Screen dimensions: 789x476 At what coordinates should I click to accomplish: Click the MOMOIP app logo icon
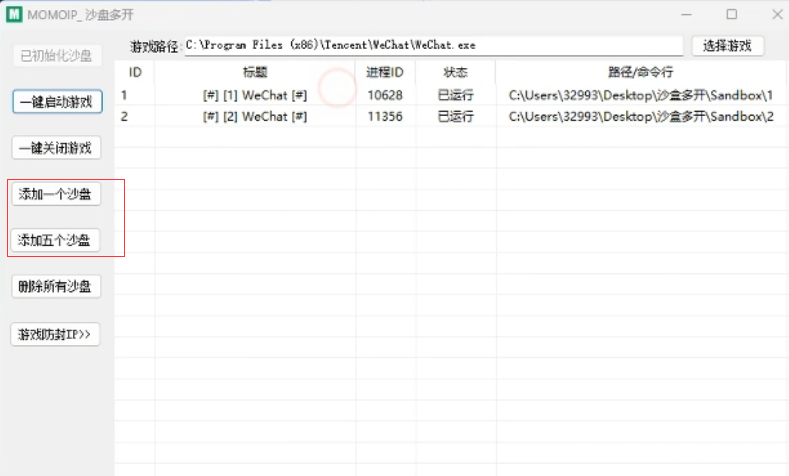[x=15, y=14]
